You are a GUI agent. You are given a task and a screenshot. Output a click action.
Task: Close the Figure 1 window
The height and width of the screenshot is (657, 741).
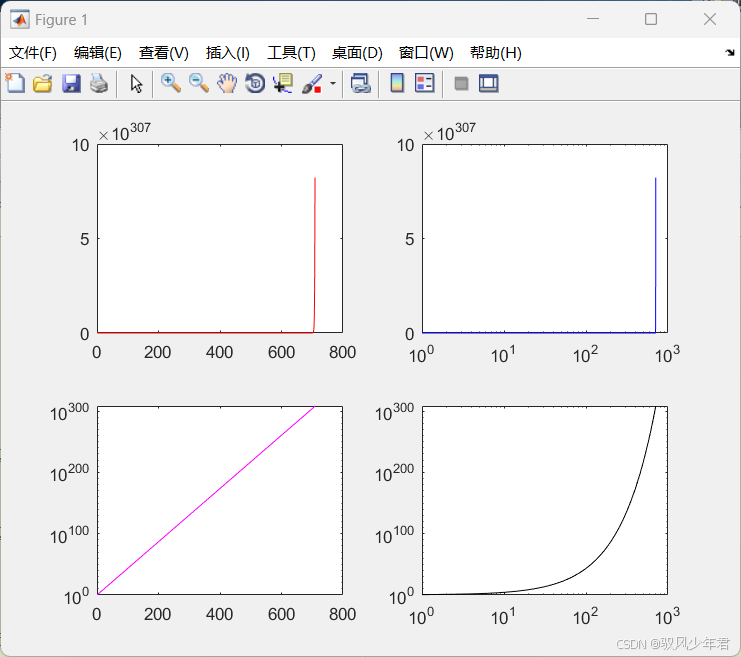709,19
